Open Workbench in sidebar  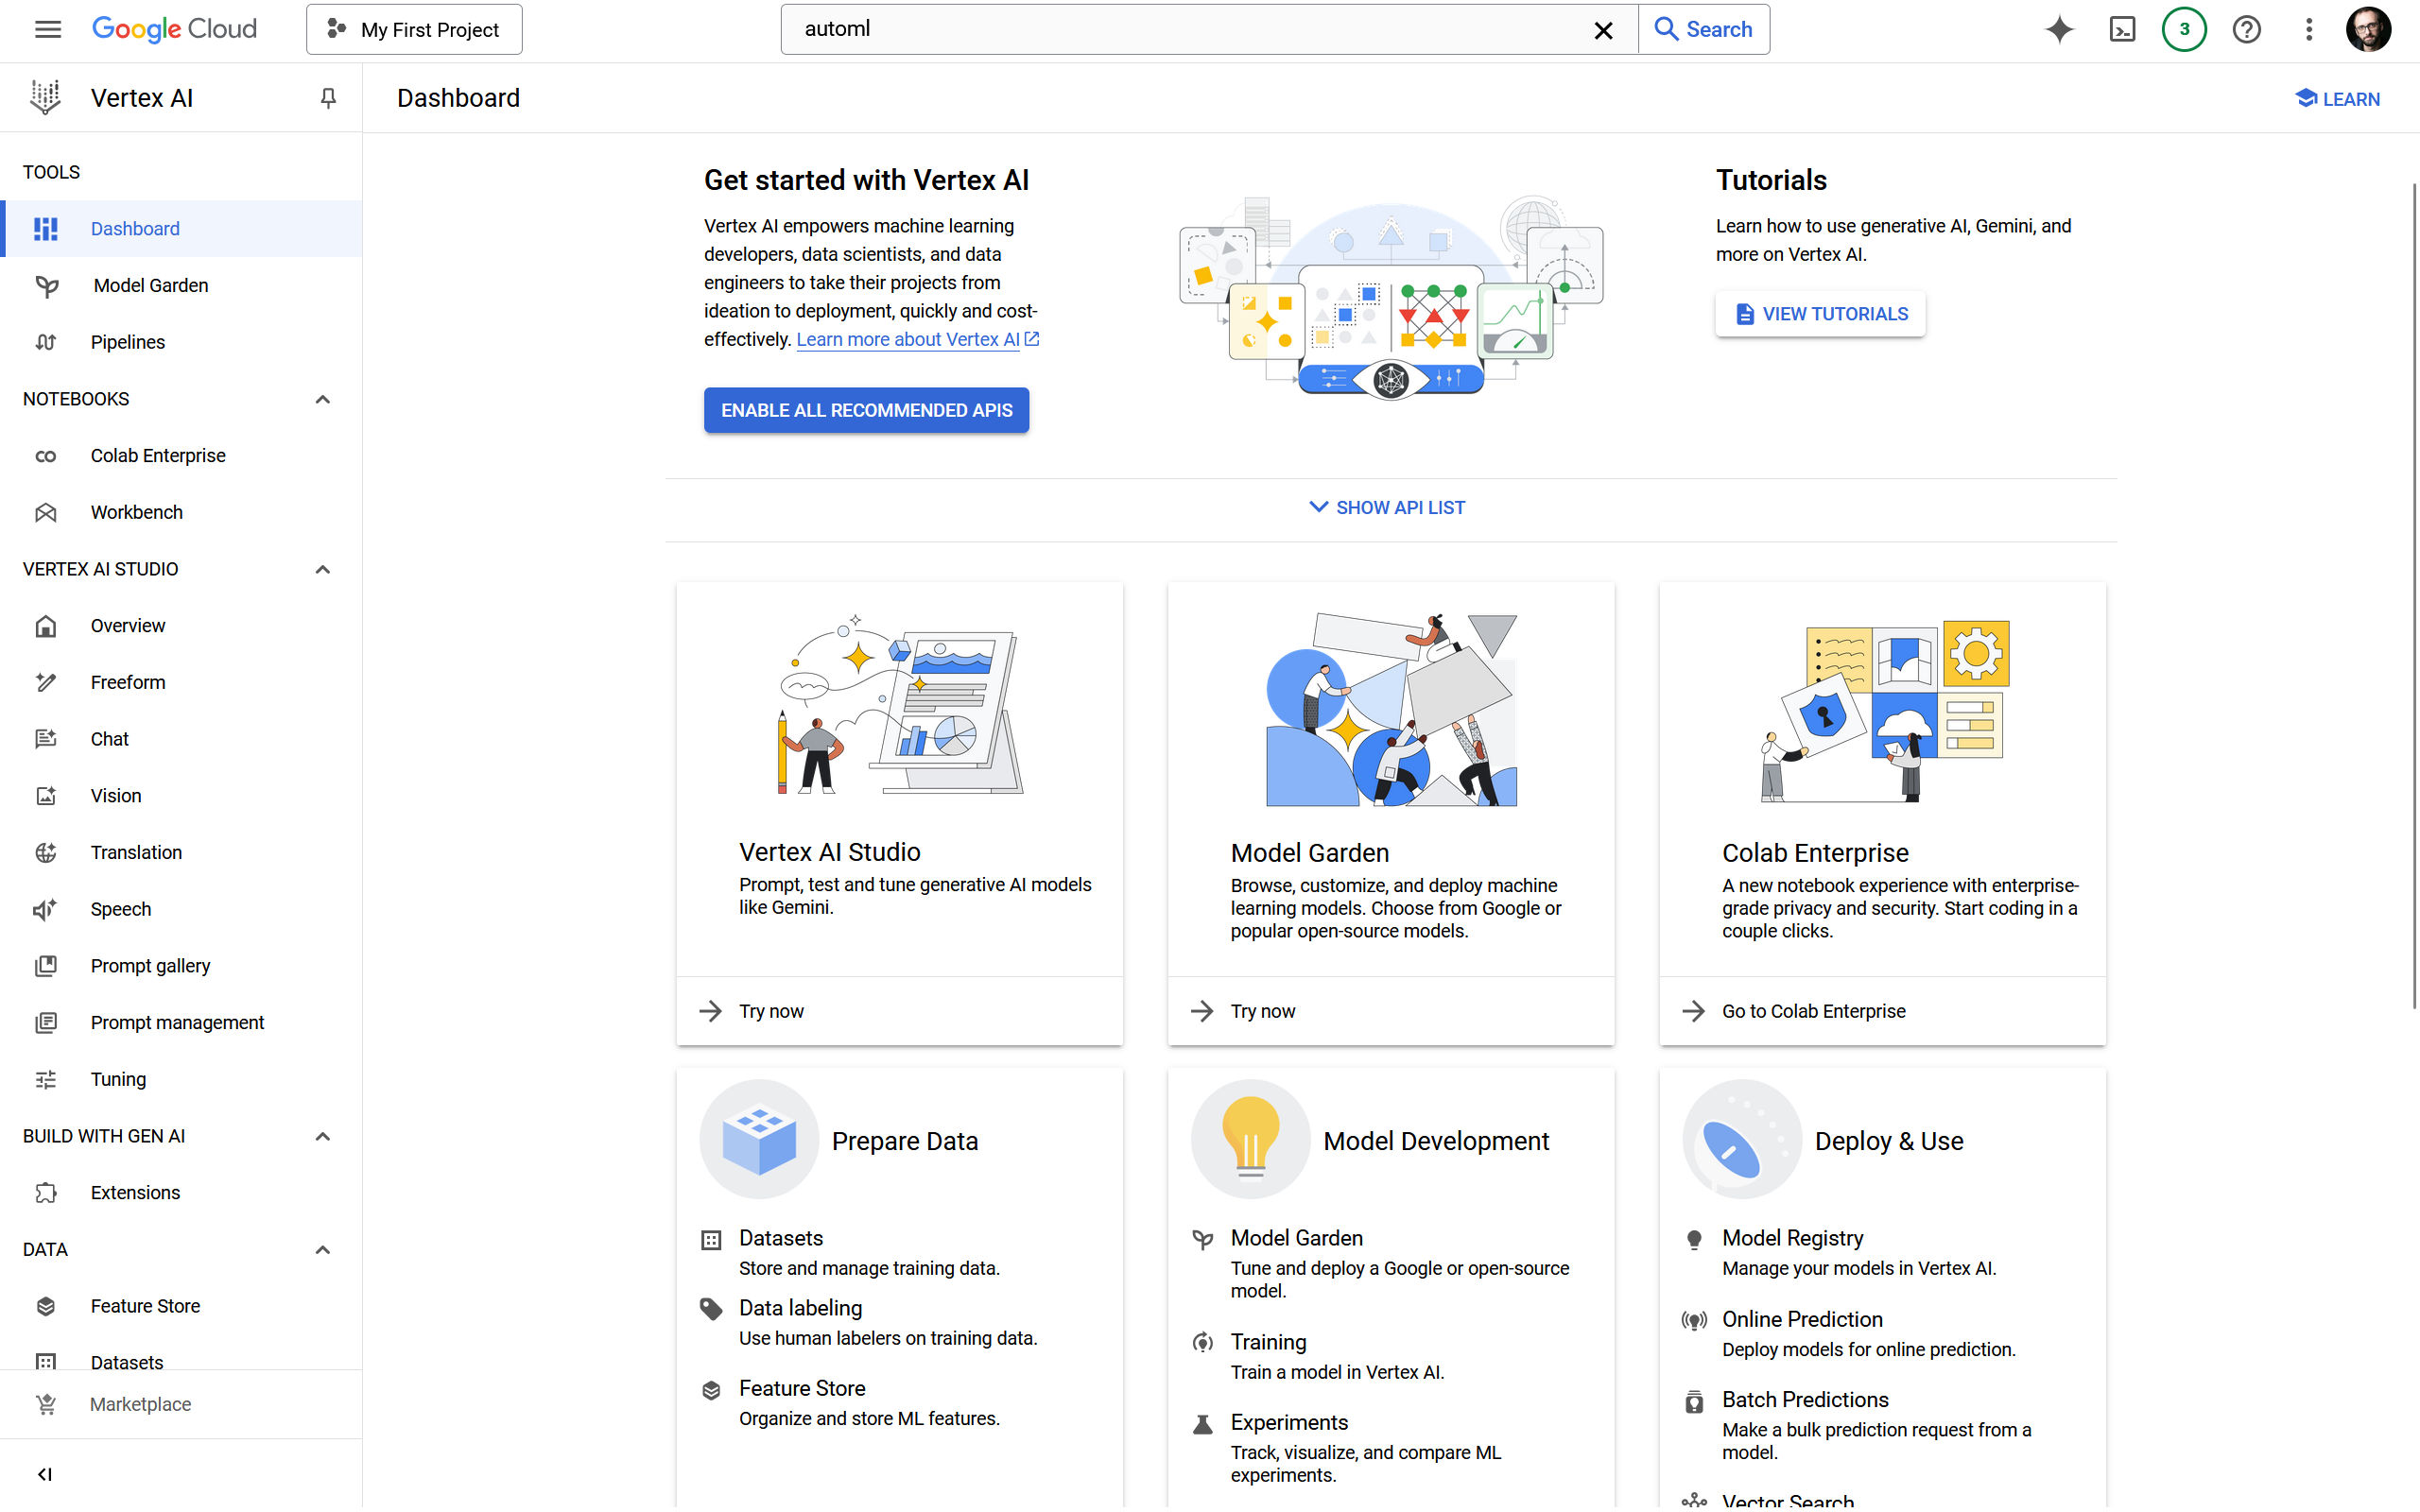click(x=182, y=512)
